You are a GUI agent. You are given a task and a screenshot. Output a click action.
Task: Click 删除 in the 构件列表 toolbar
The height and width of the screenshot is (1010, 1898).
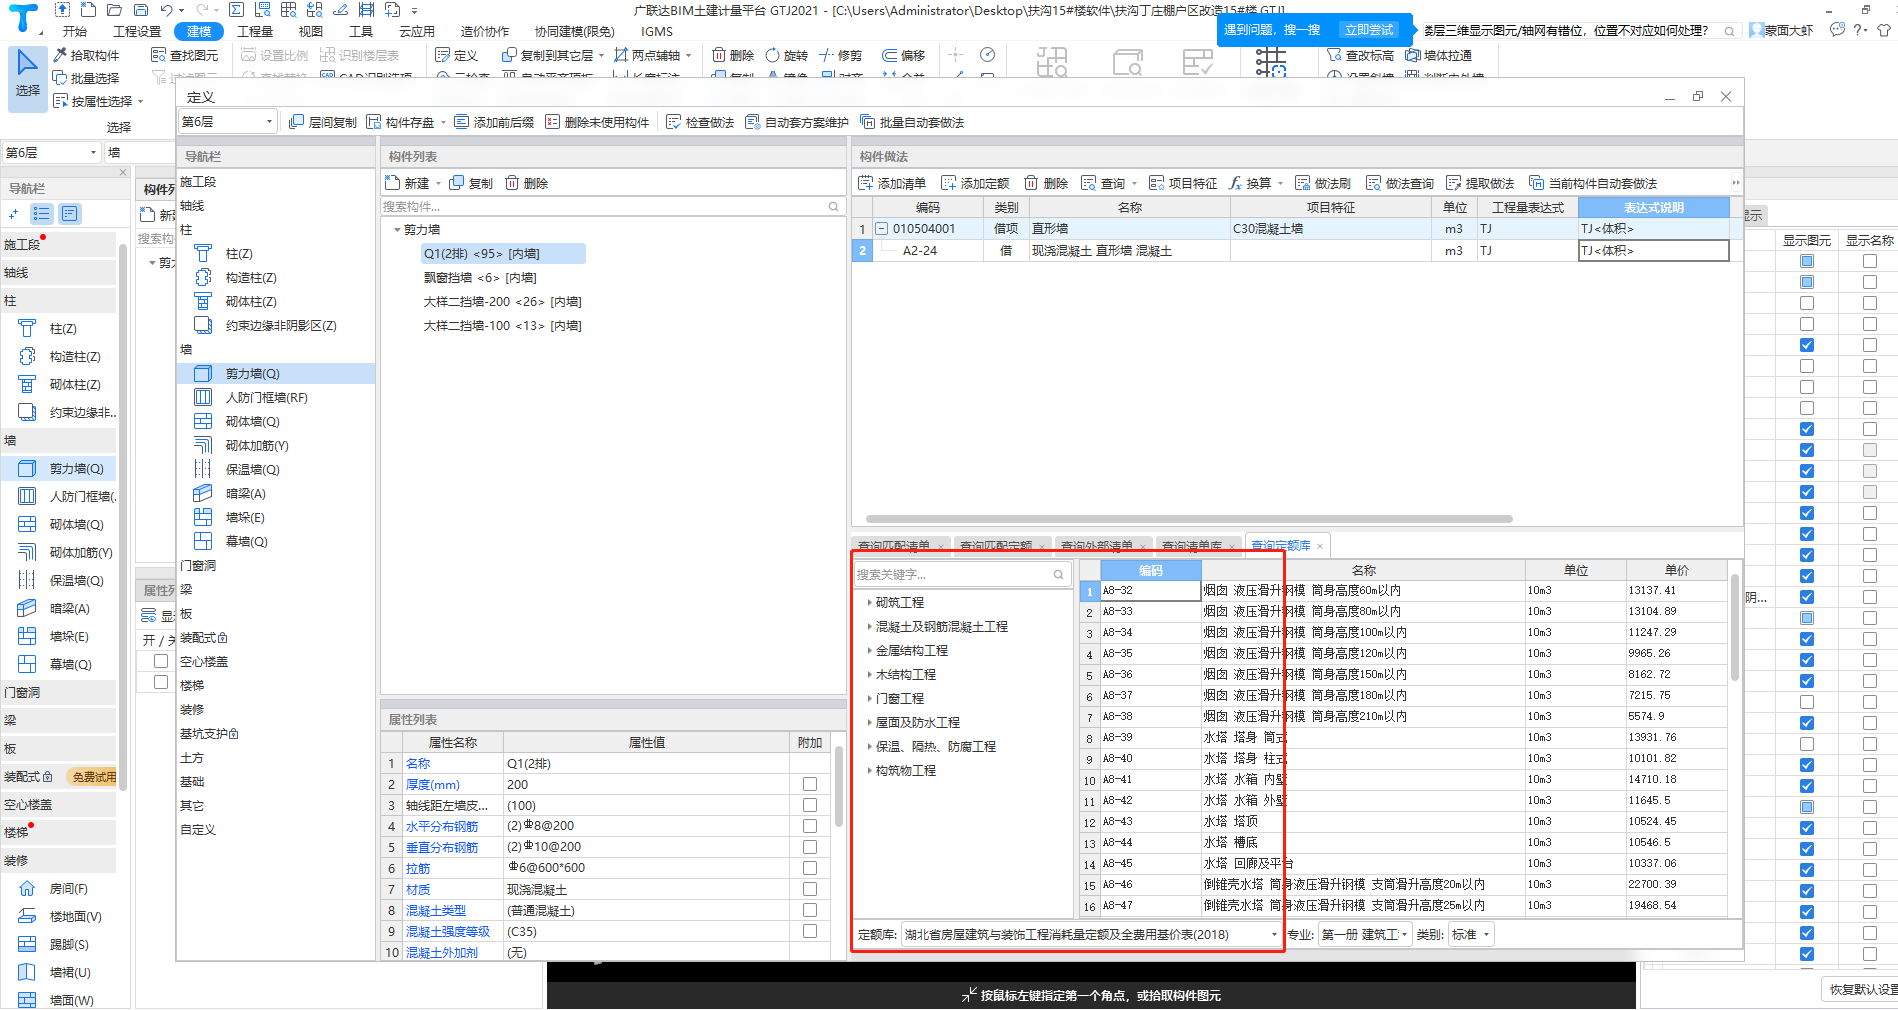[x=527, y=183]
